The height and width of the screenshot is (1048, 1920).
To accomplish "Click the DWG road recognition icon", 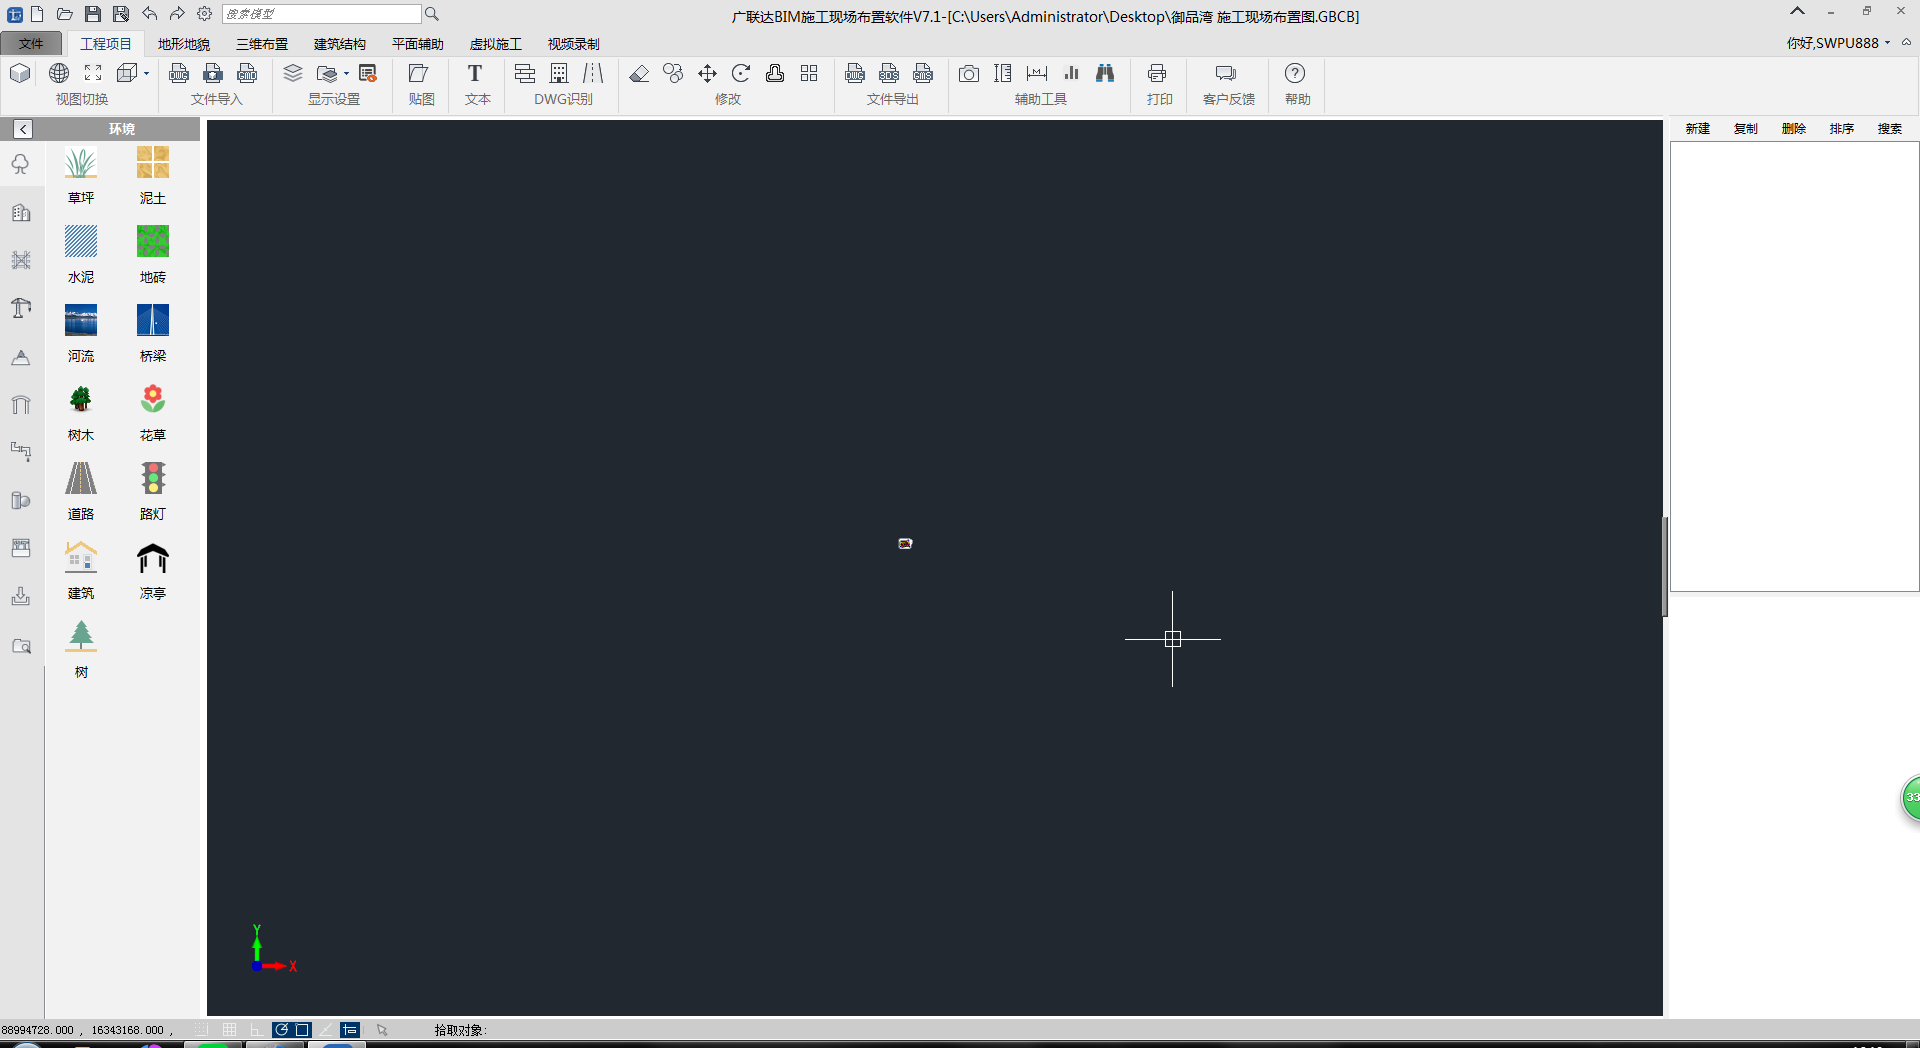I will tap(593, 73).
